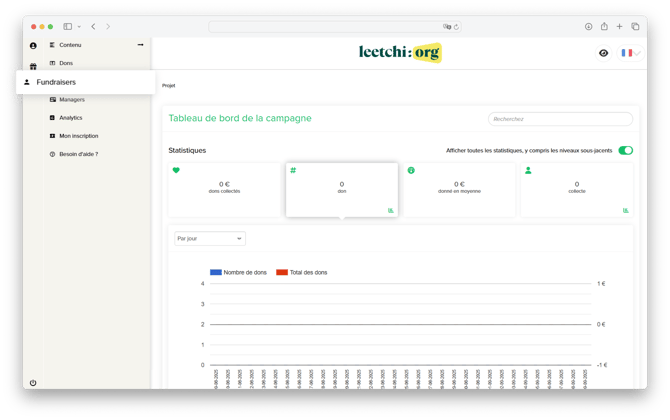Toggle the Safari sidebar button

pos(68,26)
